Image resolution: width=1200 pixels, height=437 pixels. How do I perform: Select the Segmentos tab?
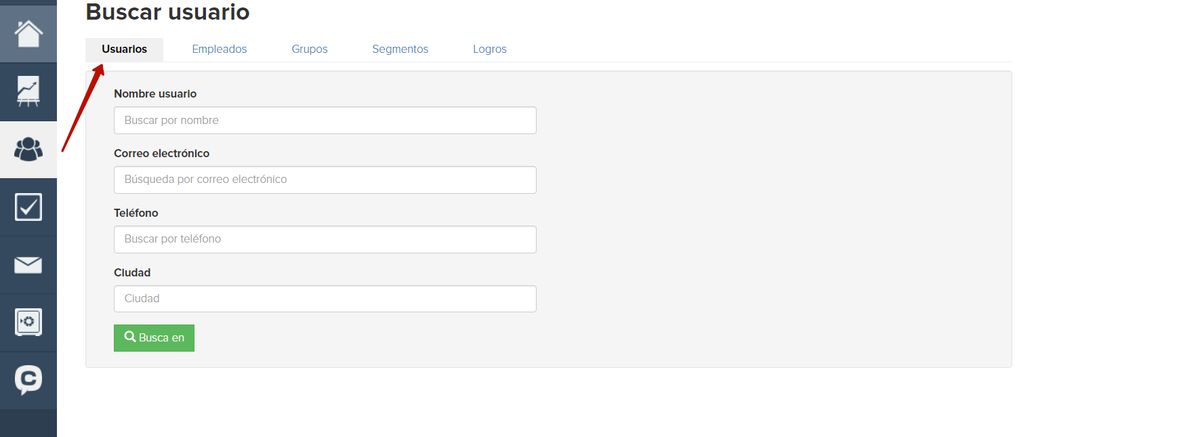coord(400,49)
